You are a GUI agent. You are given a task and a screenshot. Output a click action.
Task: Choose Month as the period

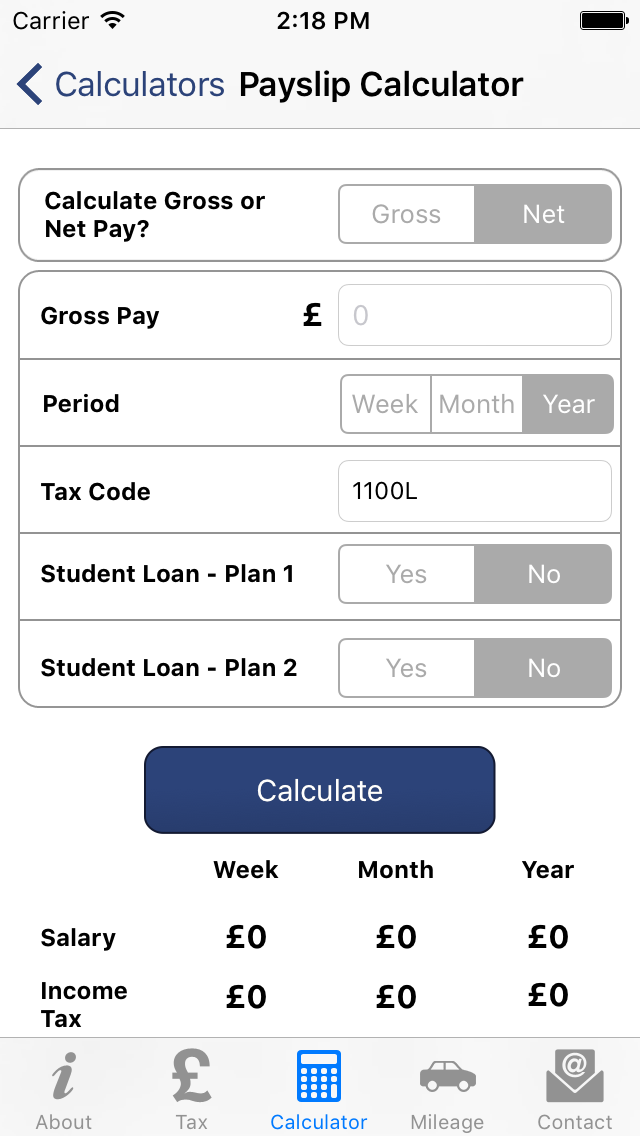click(477, 404)
